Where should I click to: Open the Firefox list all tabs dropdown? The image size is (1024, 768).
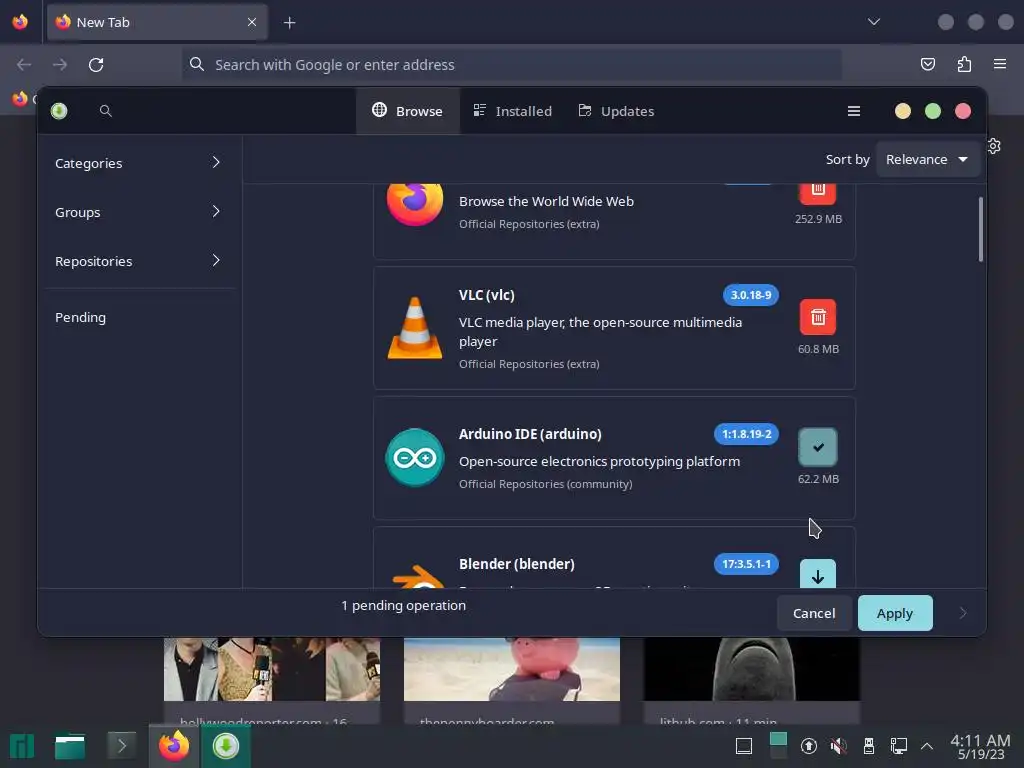pos(874,22)
